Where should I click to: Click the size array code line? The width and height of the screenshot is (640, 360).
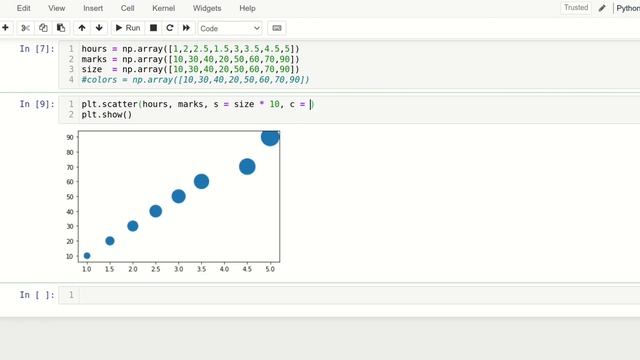[x=190, y=69]
